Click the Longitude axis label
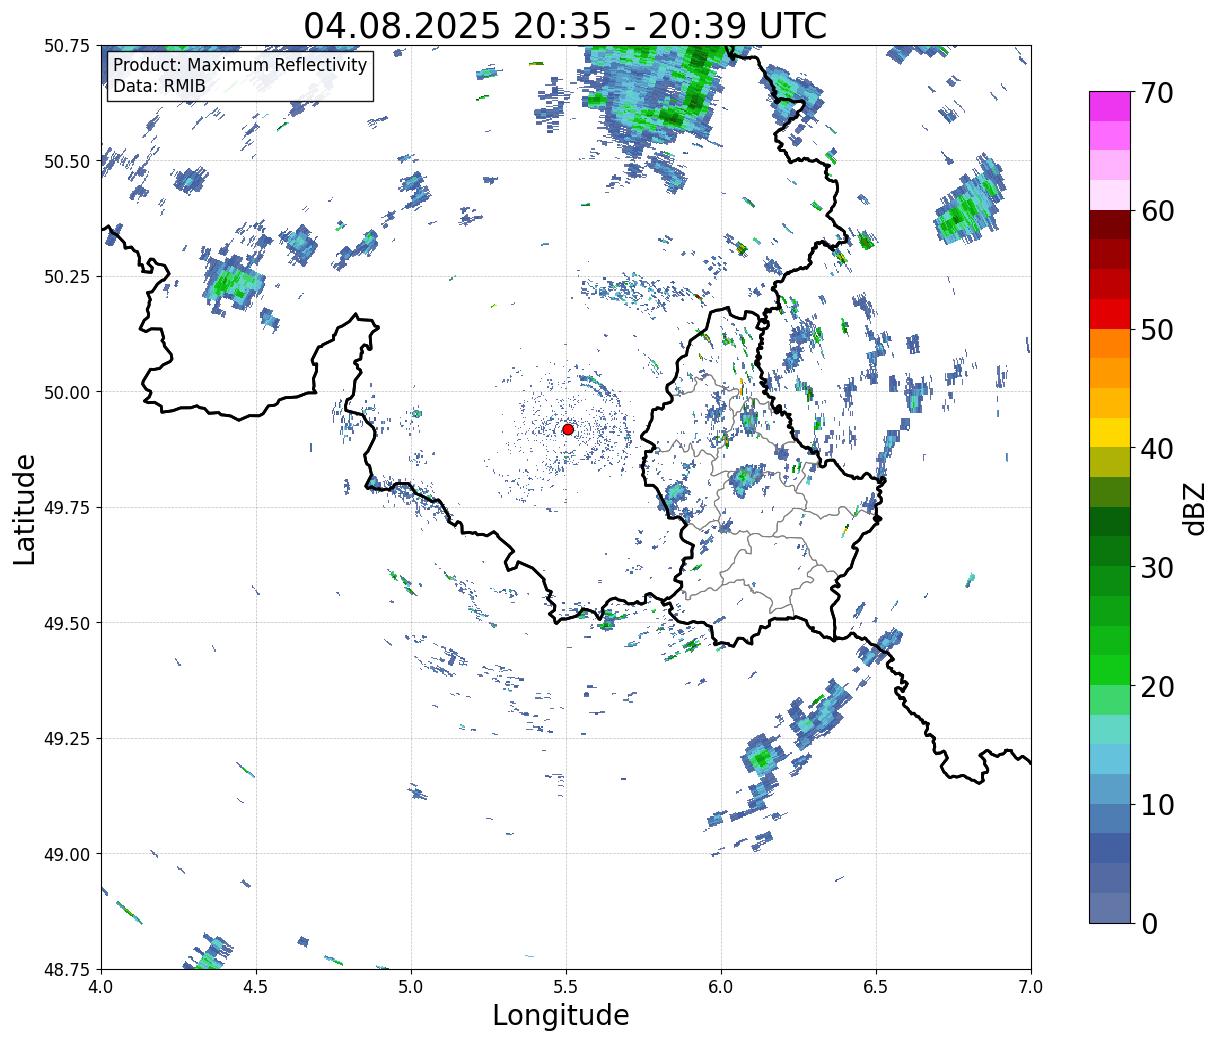The height and width of the screenshot is (1040, 1219). pyautogui.click(x=561, y=1015)
